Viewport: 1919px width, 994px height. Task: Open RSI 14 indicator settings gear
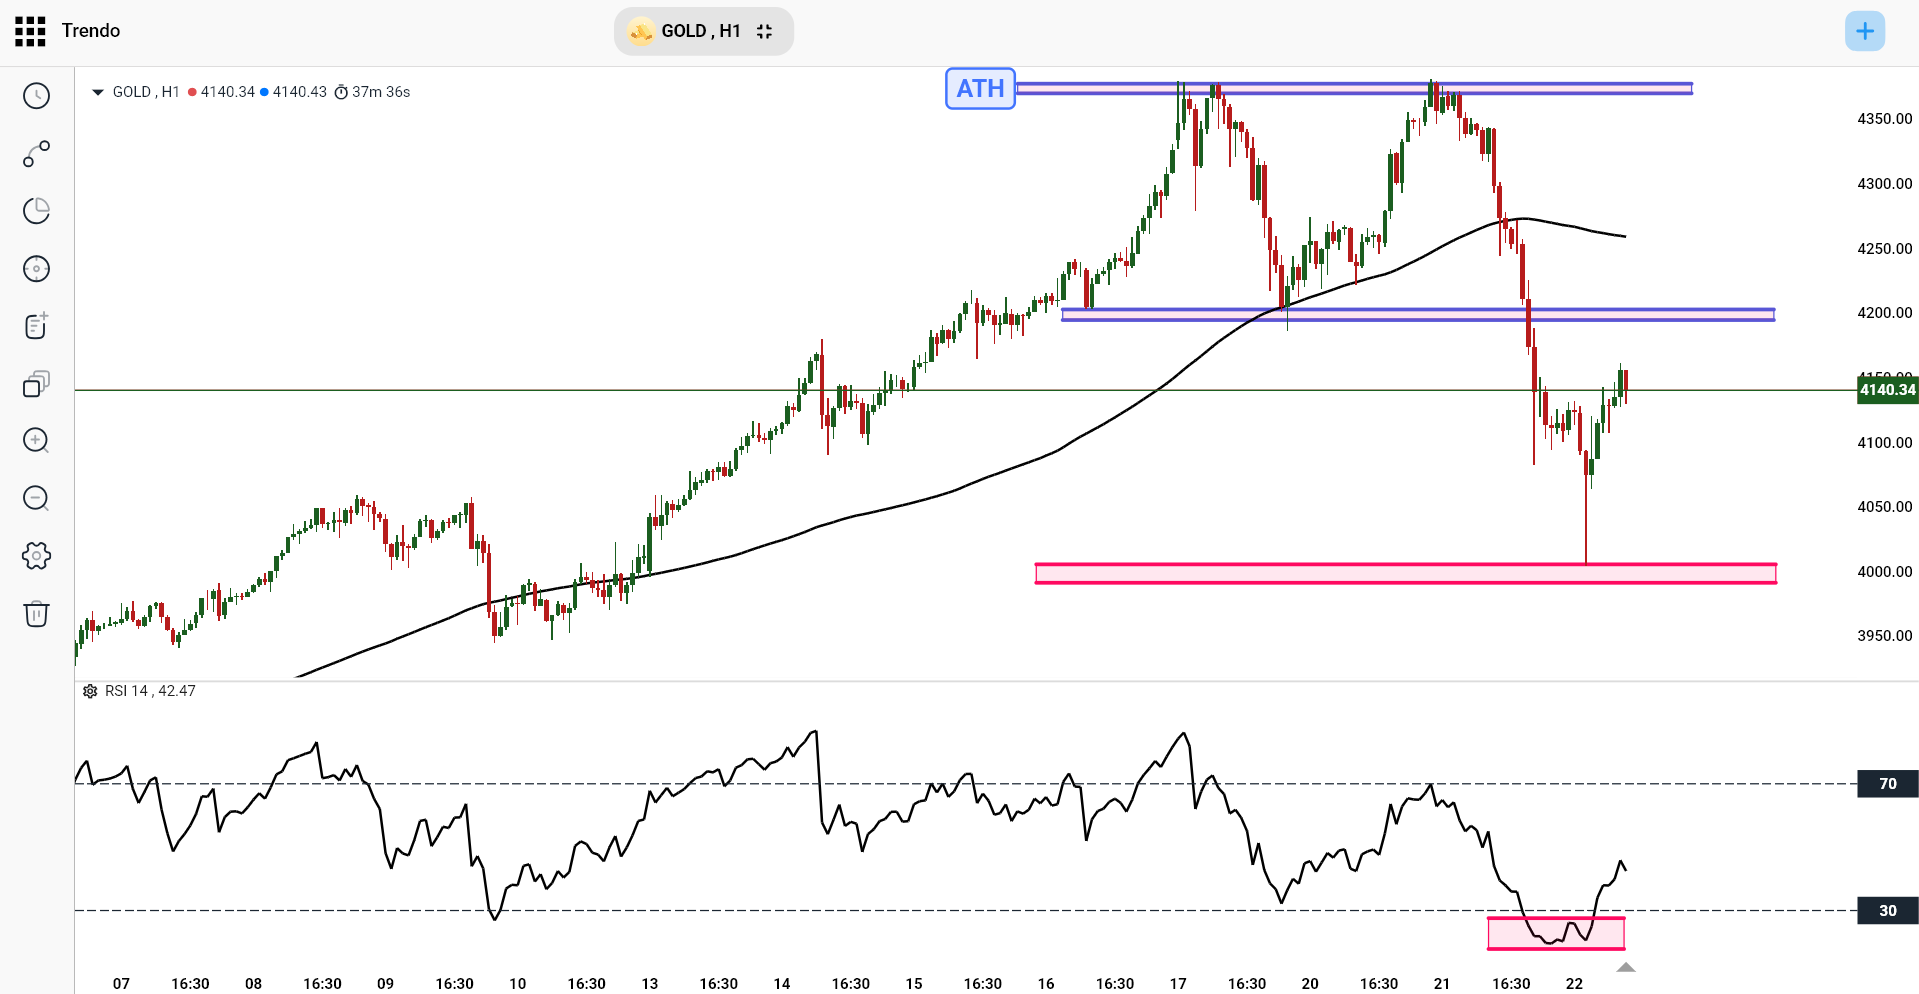[x=90, y=691]
